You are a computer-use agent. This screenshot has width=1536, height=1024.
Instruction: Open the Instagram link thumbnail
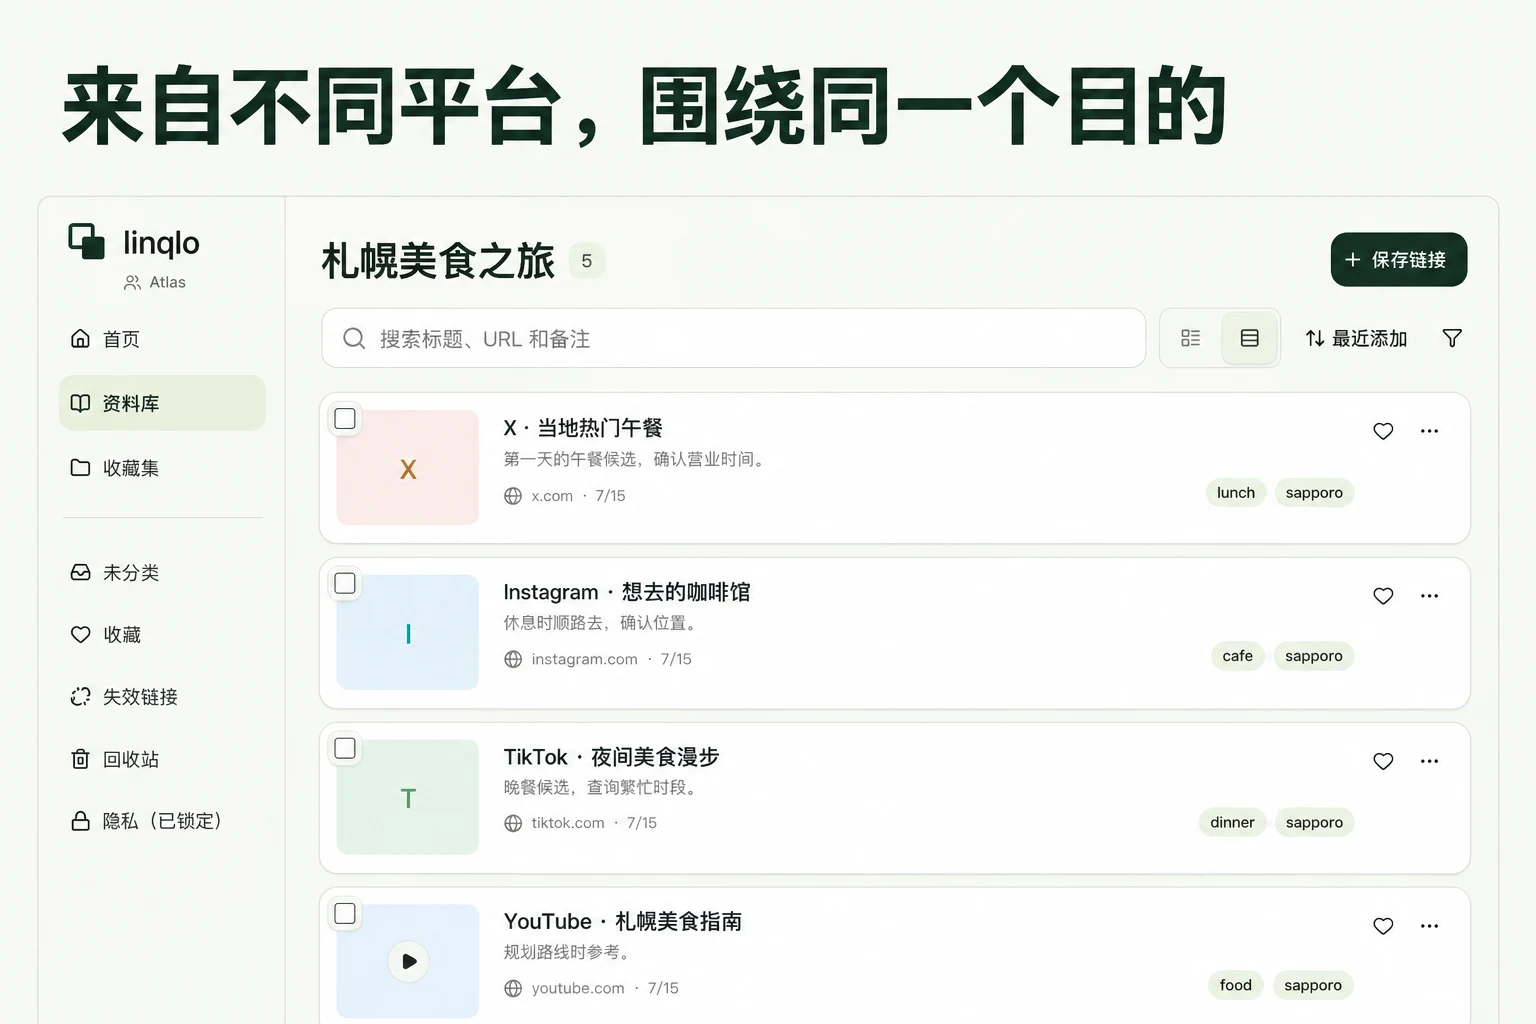408,632
